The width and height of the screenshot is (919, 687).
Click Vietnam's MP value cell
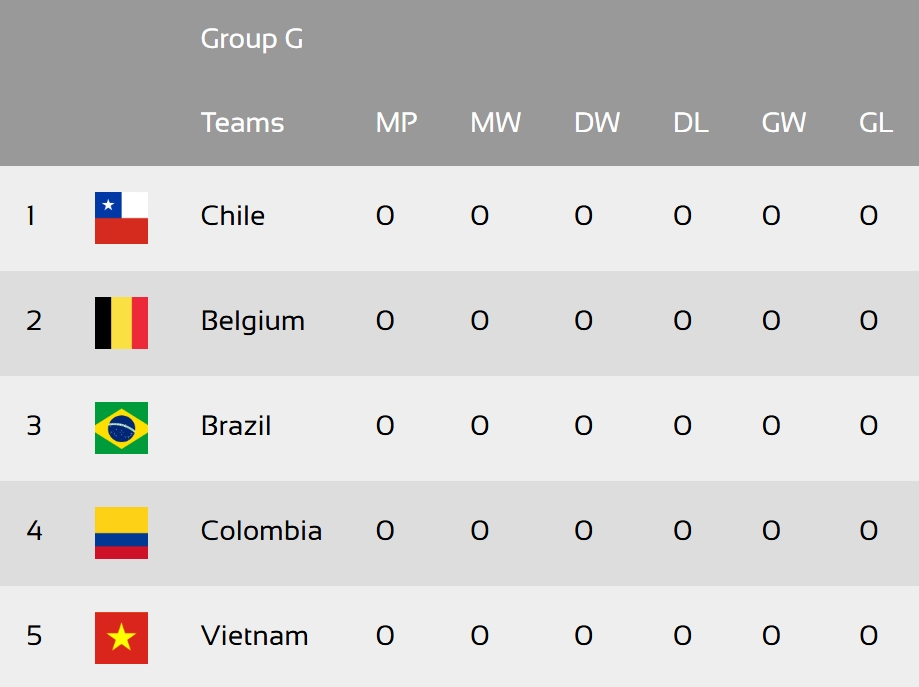point(385,636)
